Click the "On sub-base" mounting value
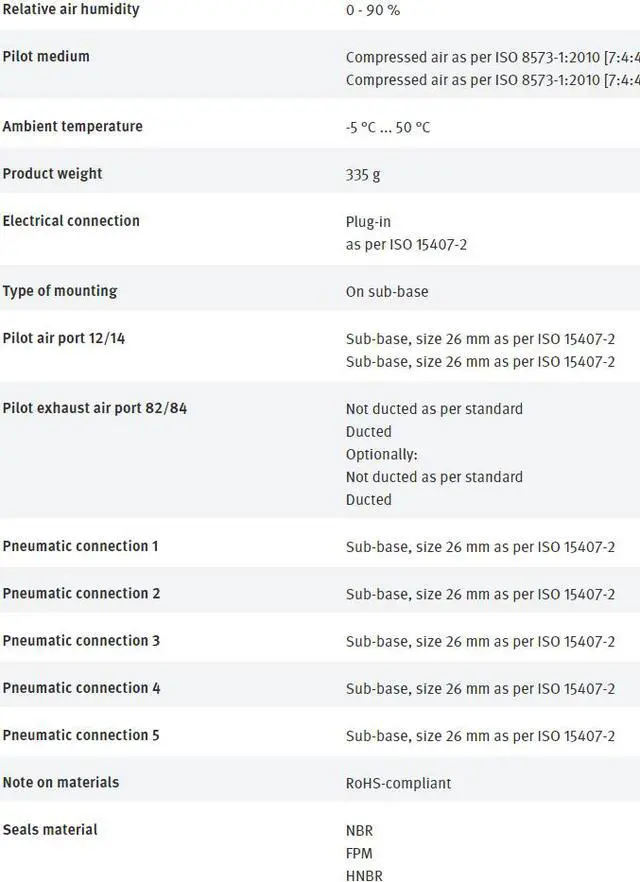The height and width of the screenshot is (882, 640). tap(387, 292)
